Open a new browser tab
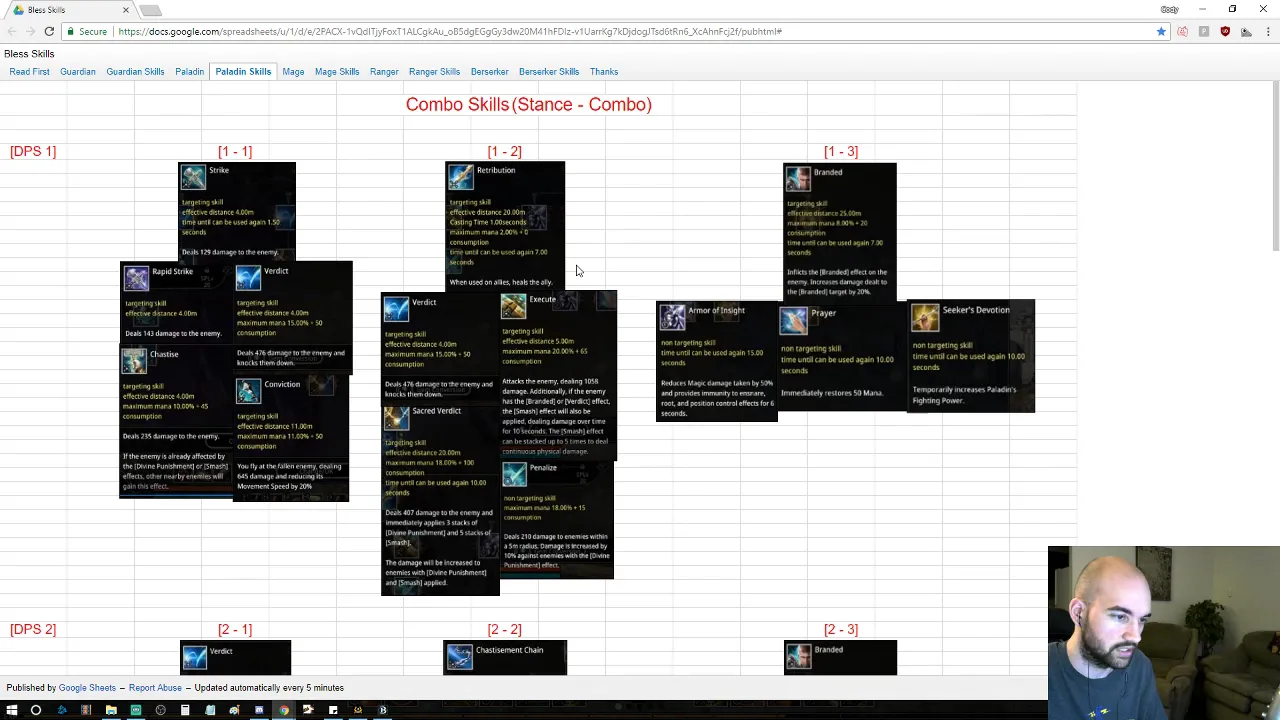Image resolution: width=1280 pixels, height=720 pixels. pos(150,10)
